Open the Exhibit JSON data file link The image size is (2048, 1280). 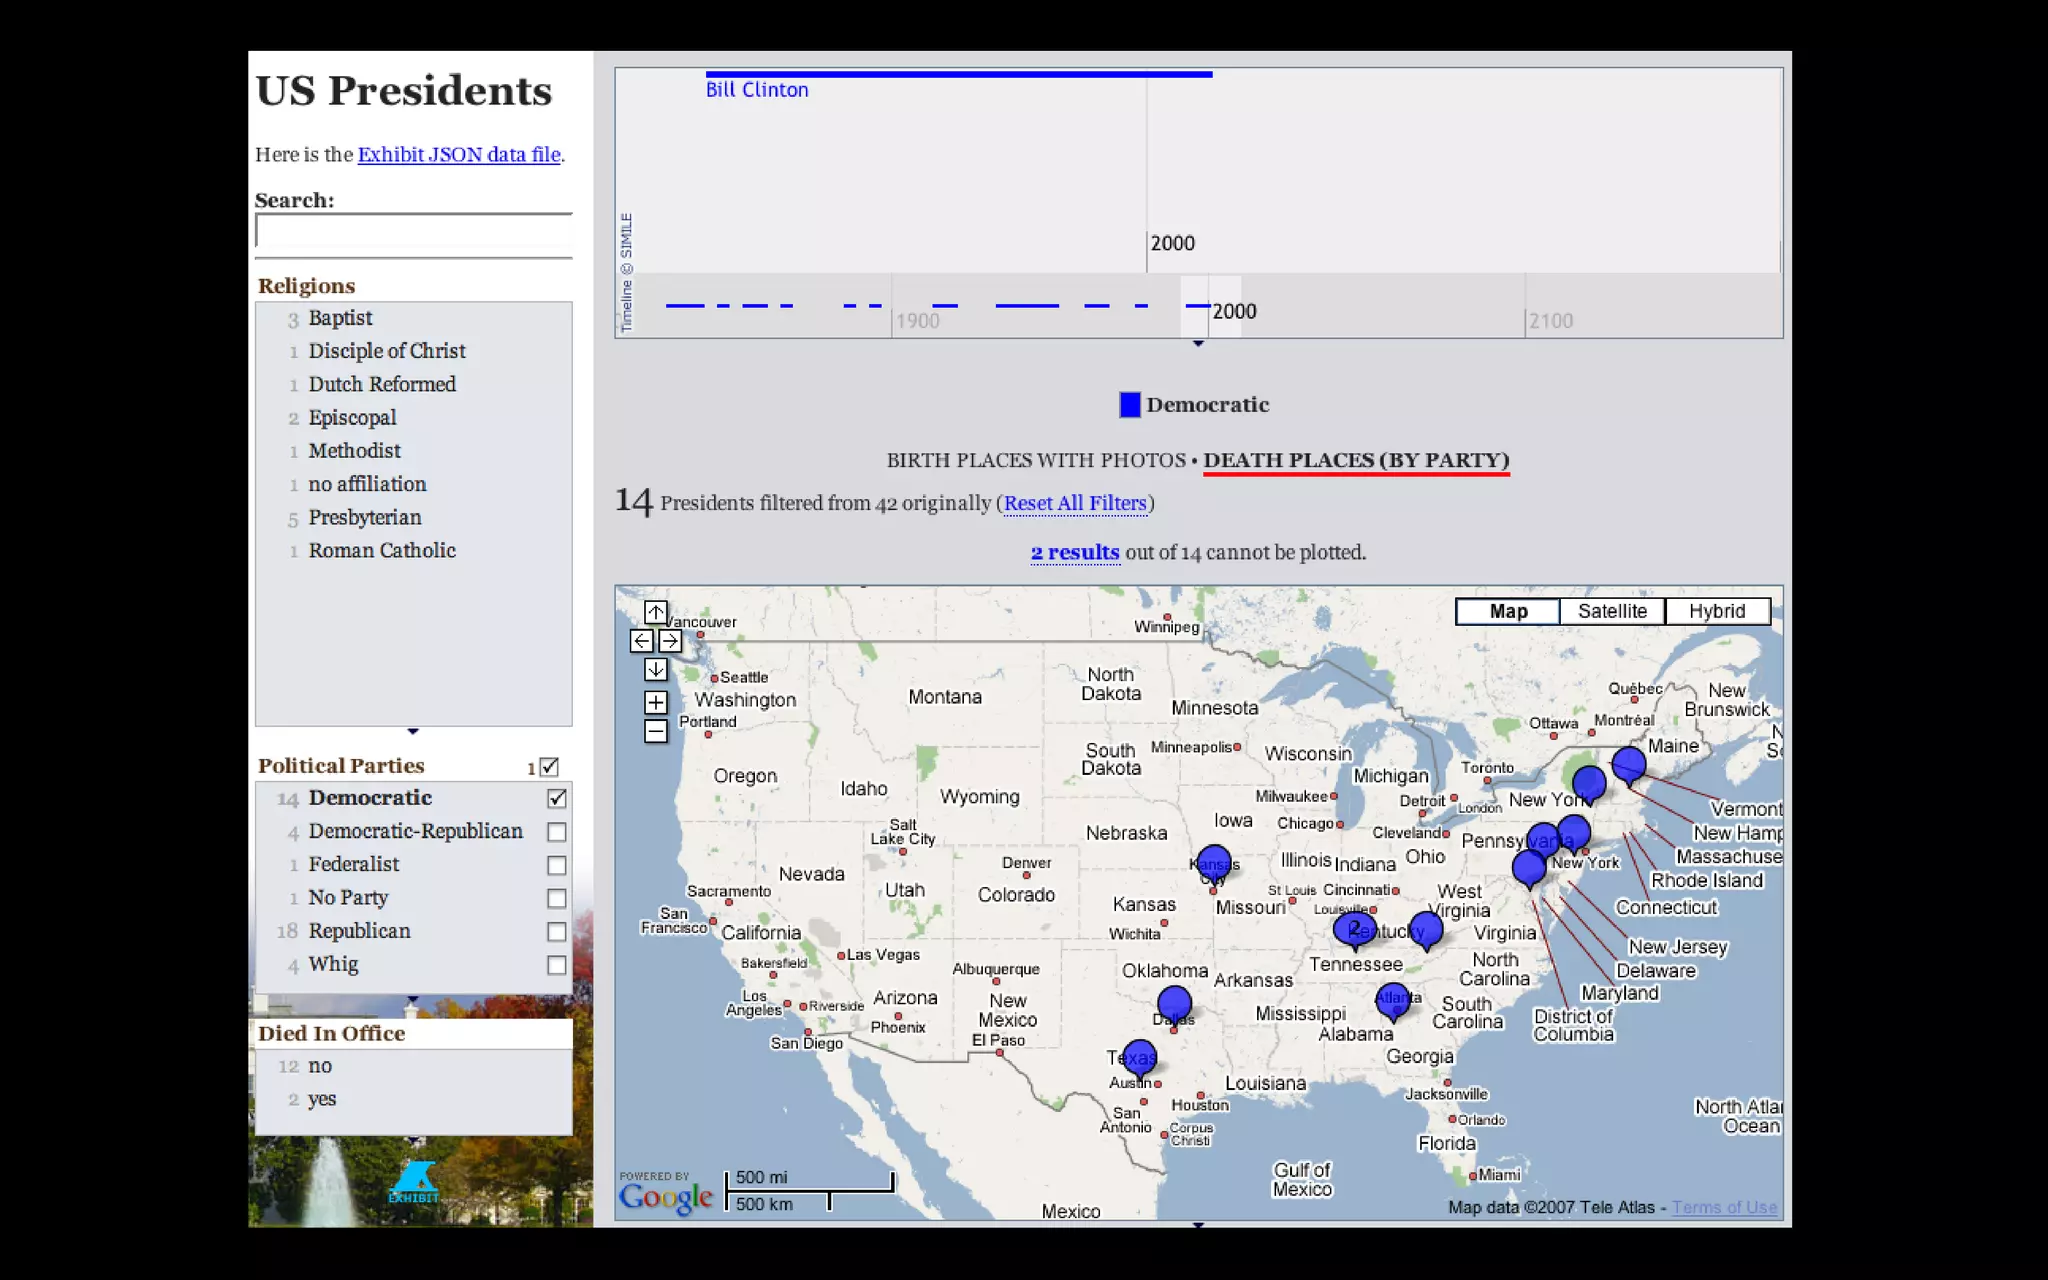[459, 154]
